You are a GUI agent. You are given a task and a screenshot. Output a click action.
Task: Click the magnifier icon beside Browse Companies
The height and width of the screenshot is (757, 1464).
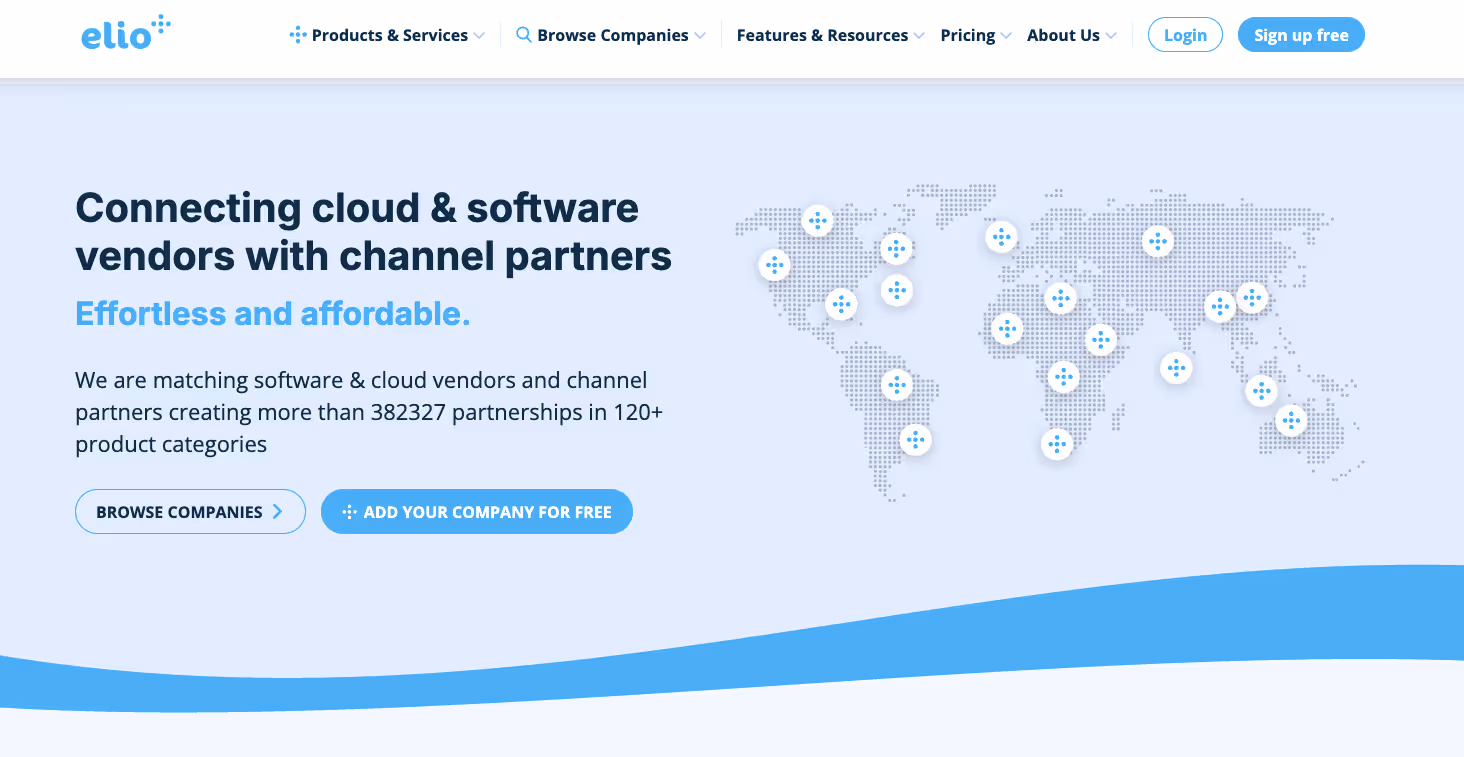(523, 35)
